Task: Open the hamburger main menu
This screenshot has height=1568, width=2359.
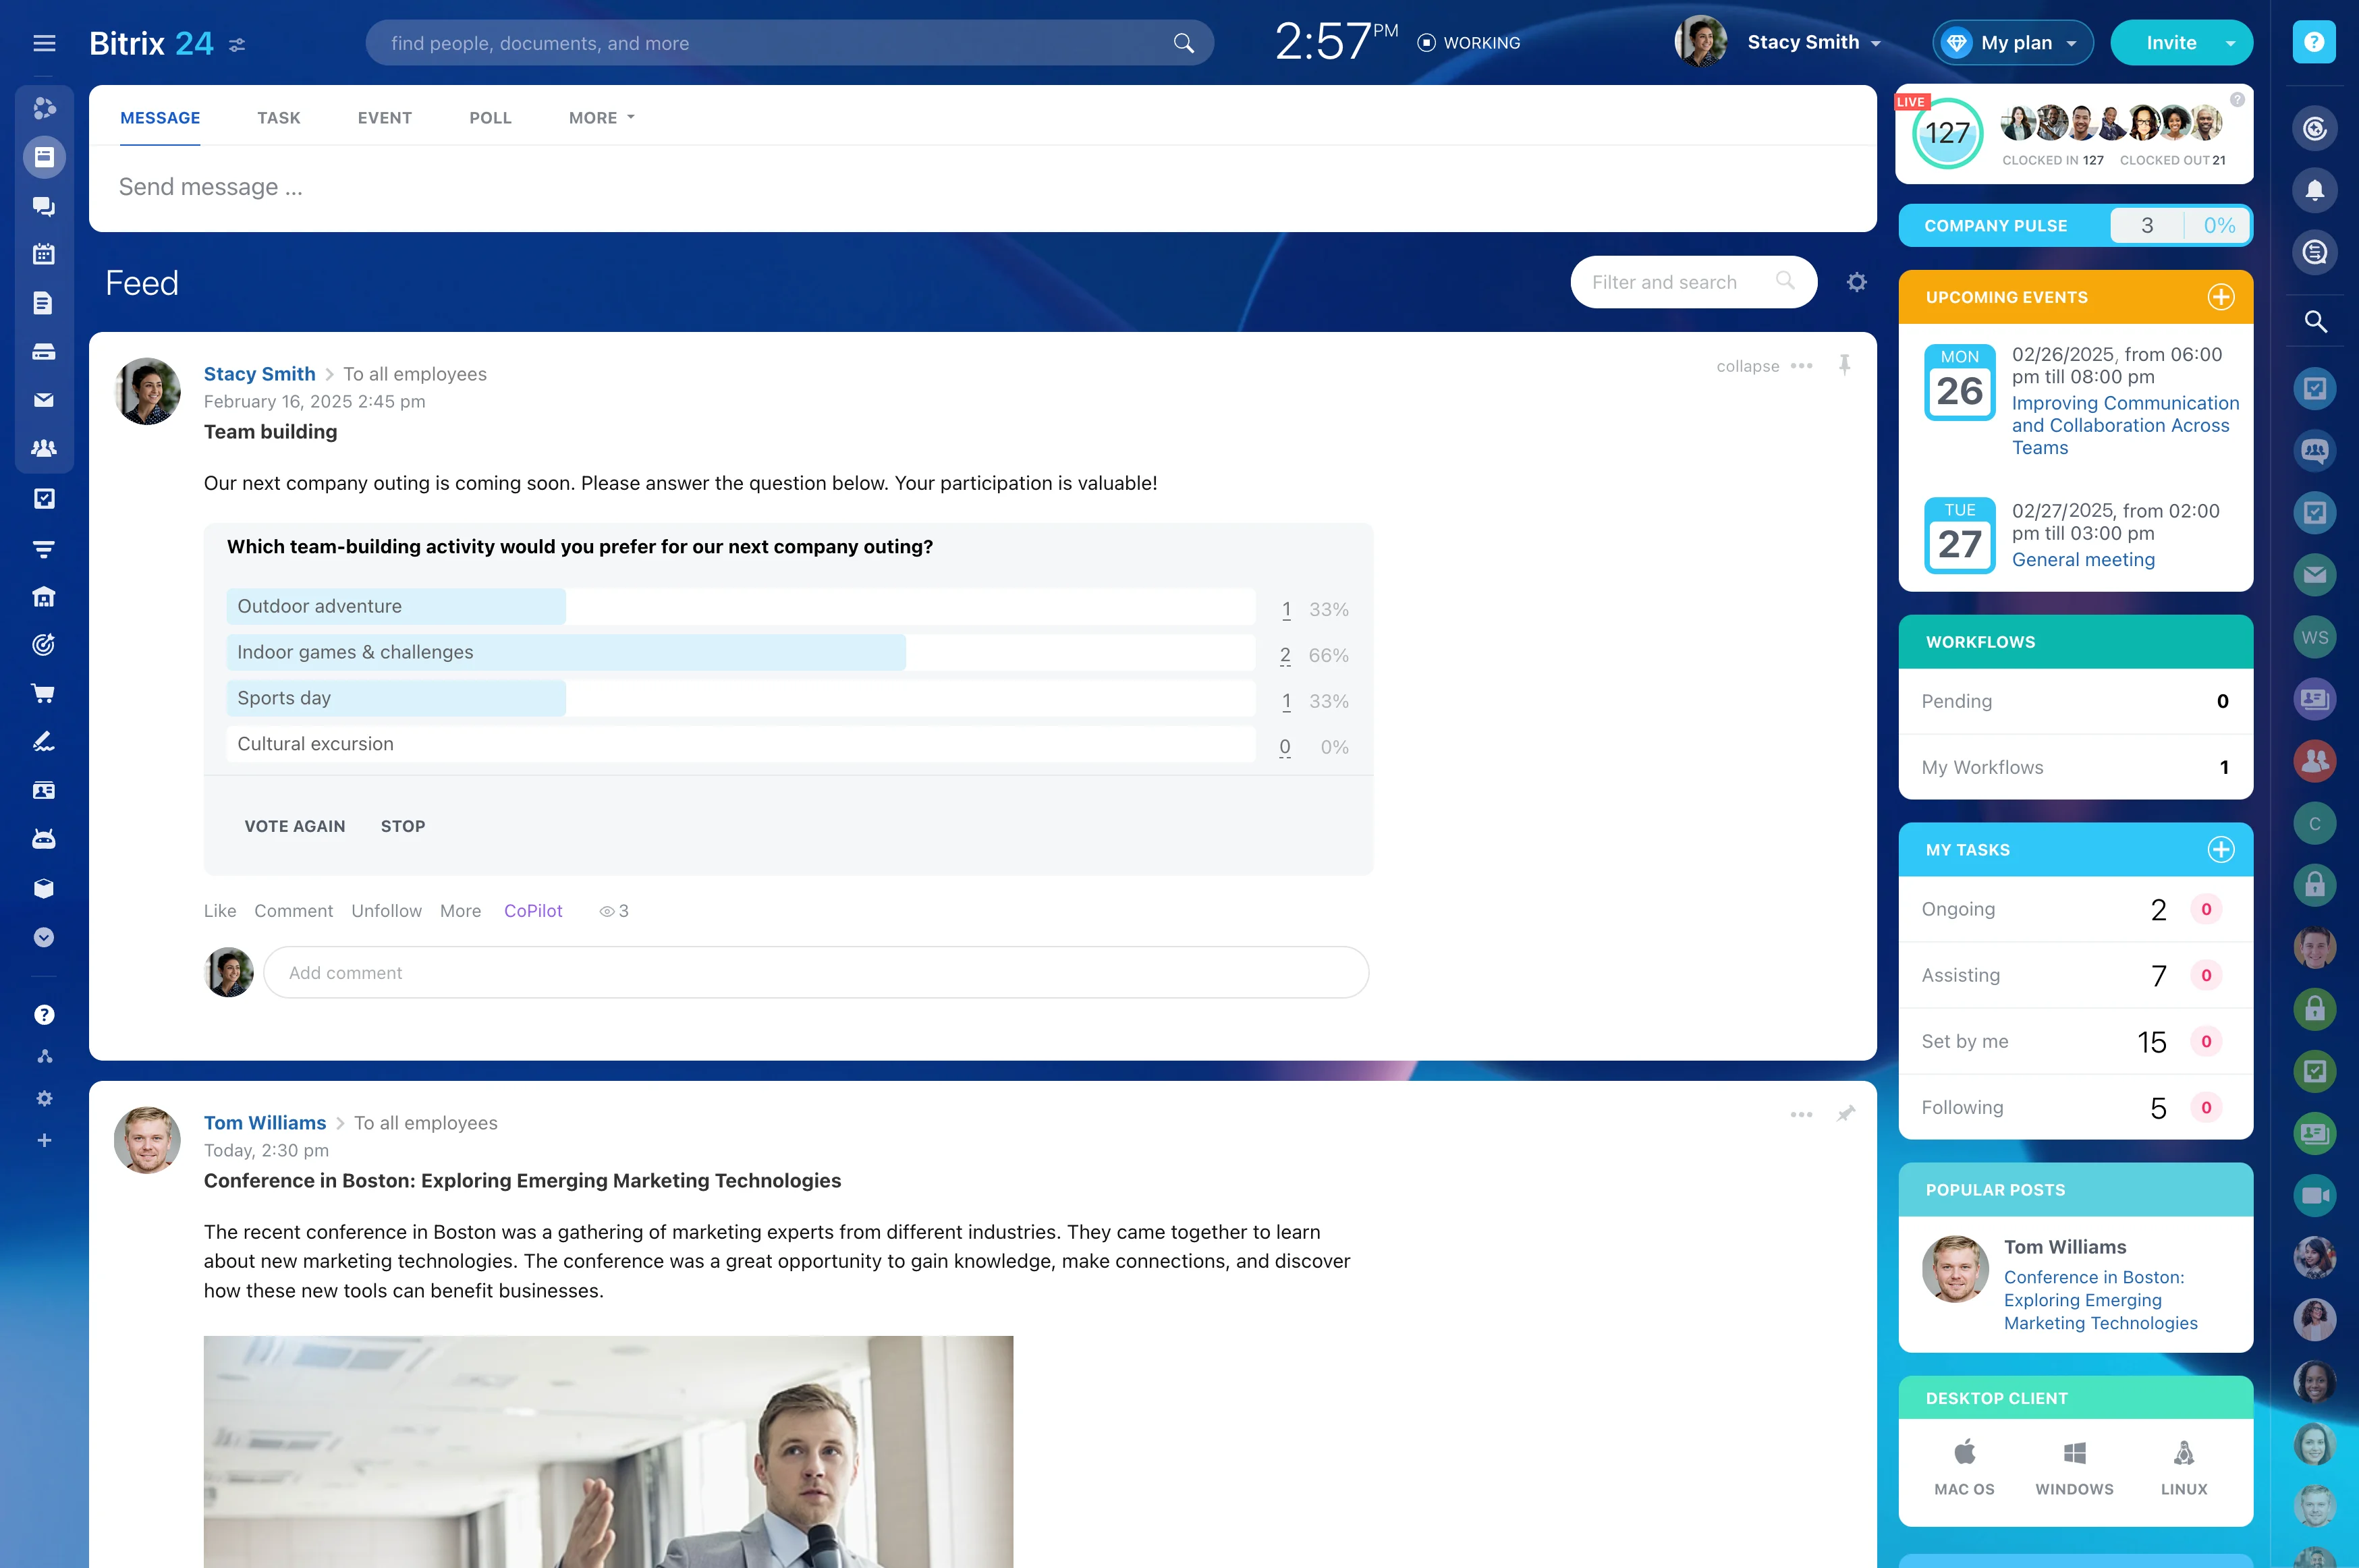Action: (44, 43)
